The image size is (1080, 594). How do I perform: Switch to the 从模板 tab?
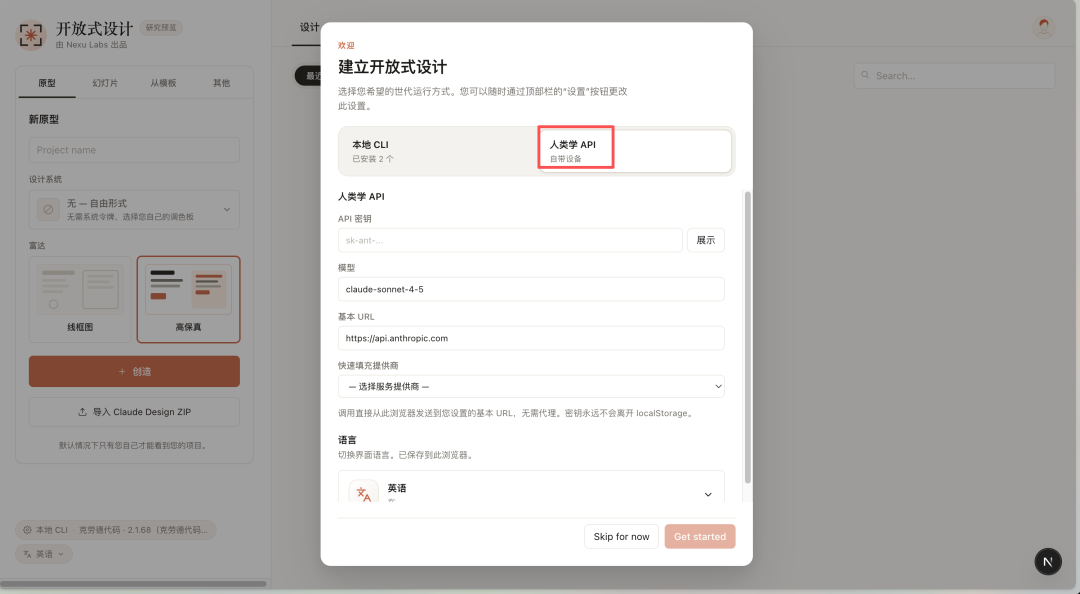(x=163, y=83)
